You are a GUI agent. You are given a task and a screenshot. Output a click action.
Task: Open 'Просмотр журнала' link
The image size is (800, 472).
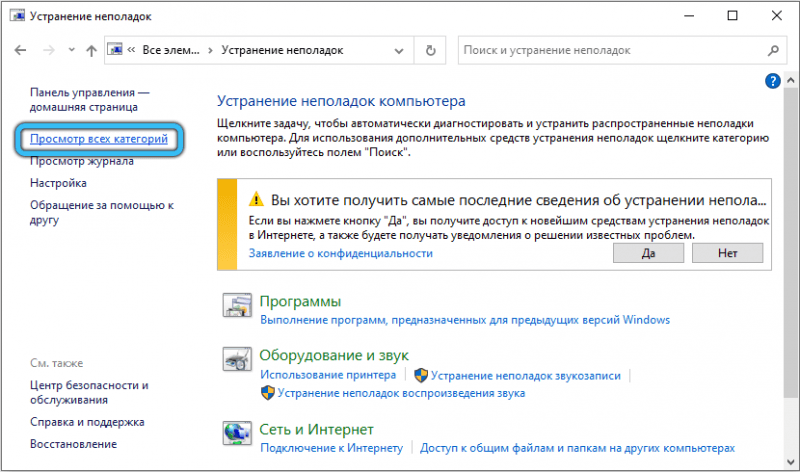[x=82, y=161]
